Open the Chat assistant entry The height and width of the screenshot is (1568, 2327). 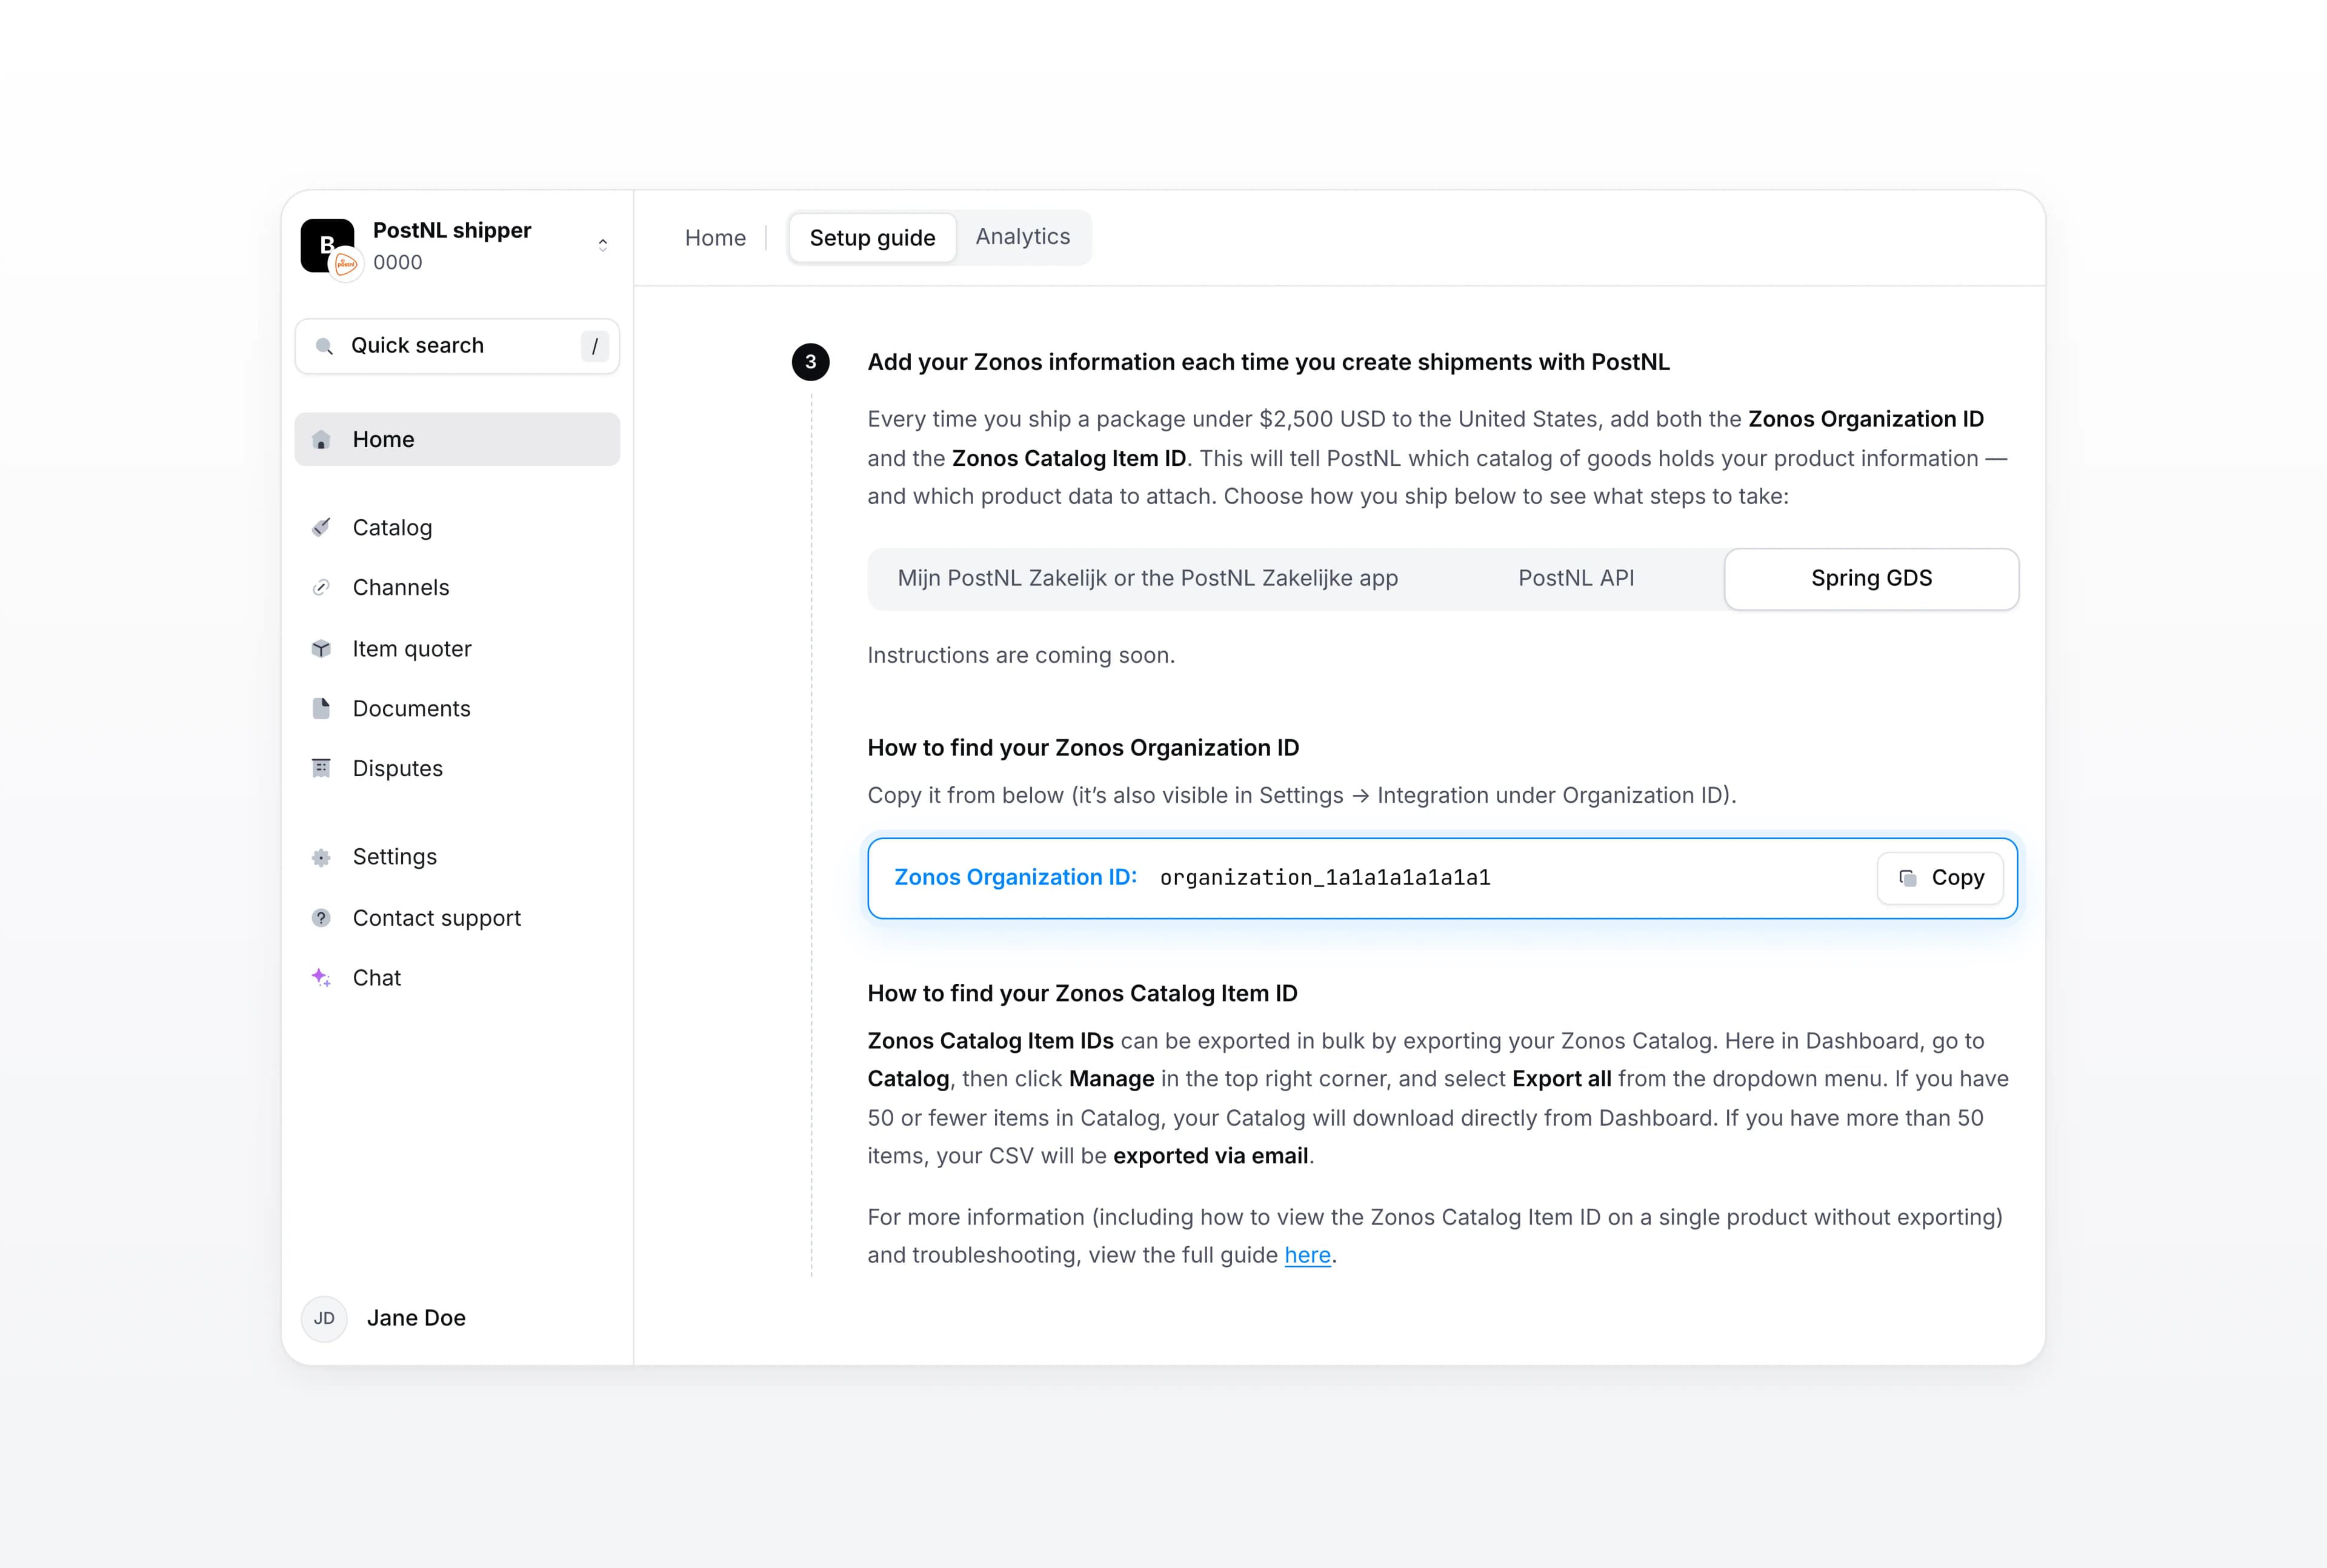tap(457, 978)
